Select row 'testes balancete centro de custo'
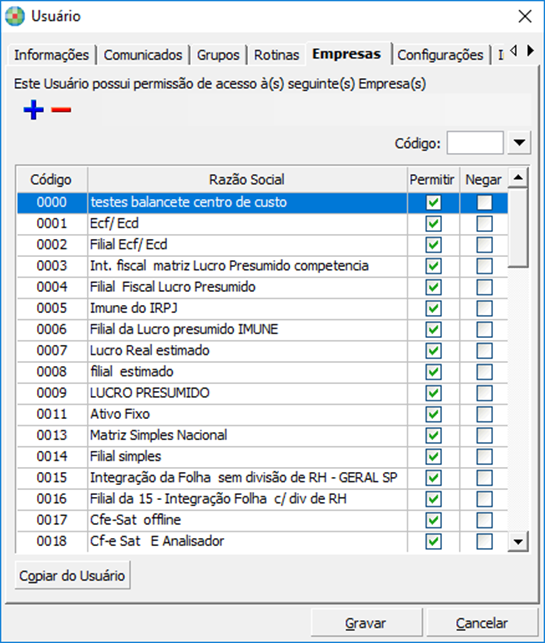The width and height of the screenshot is (545, 643). click(x=262, y=203)
